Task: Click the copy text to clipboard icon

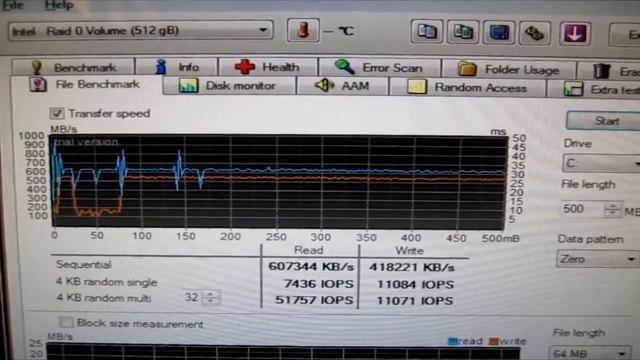Action: coord(427,32)
